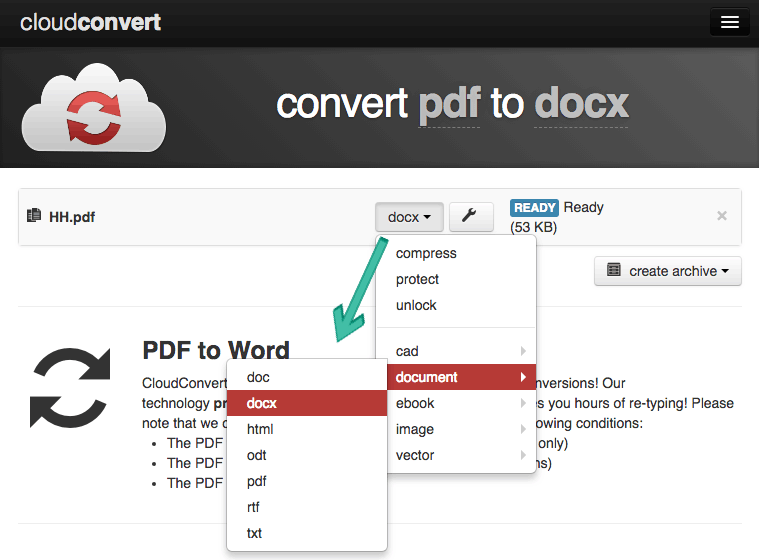759x560 pixels.
Task: Expand the cad submenu
Action: click(461, 351)
